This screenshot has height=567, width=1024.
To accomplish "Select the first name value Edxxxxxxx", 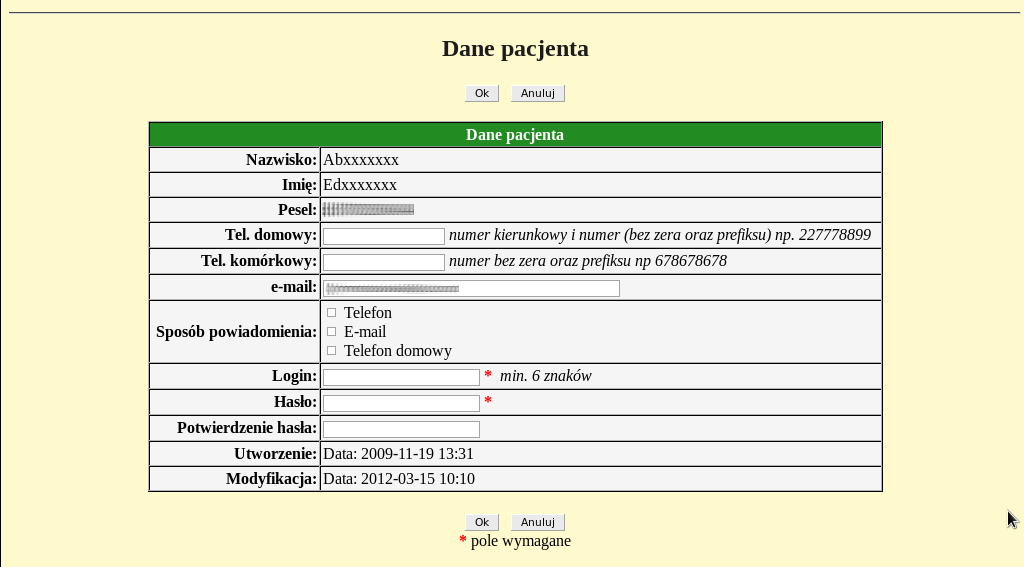I will point(360,185).
